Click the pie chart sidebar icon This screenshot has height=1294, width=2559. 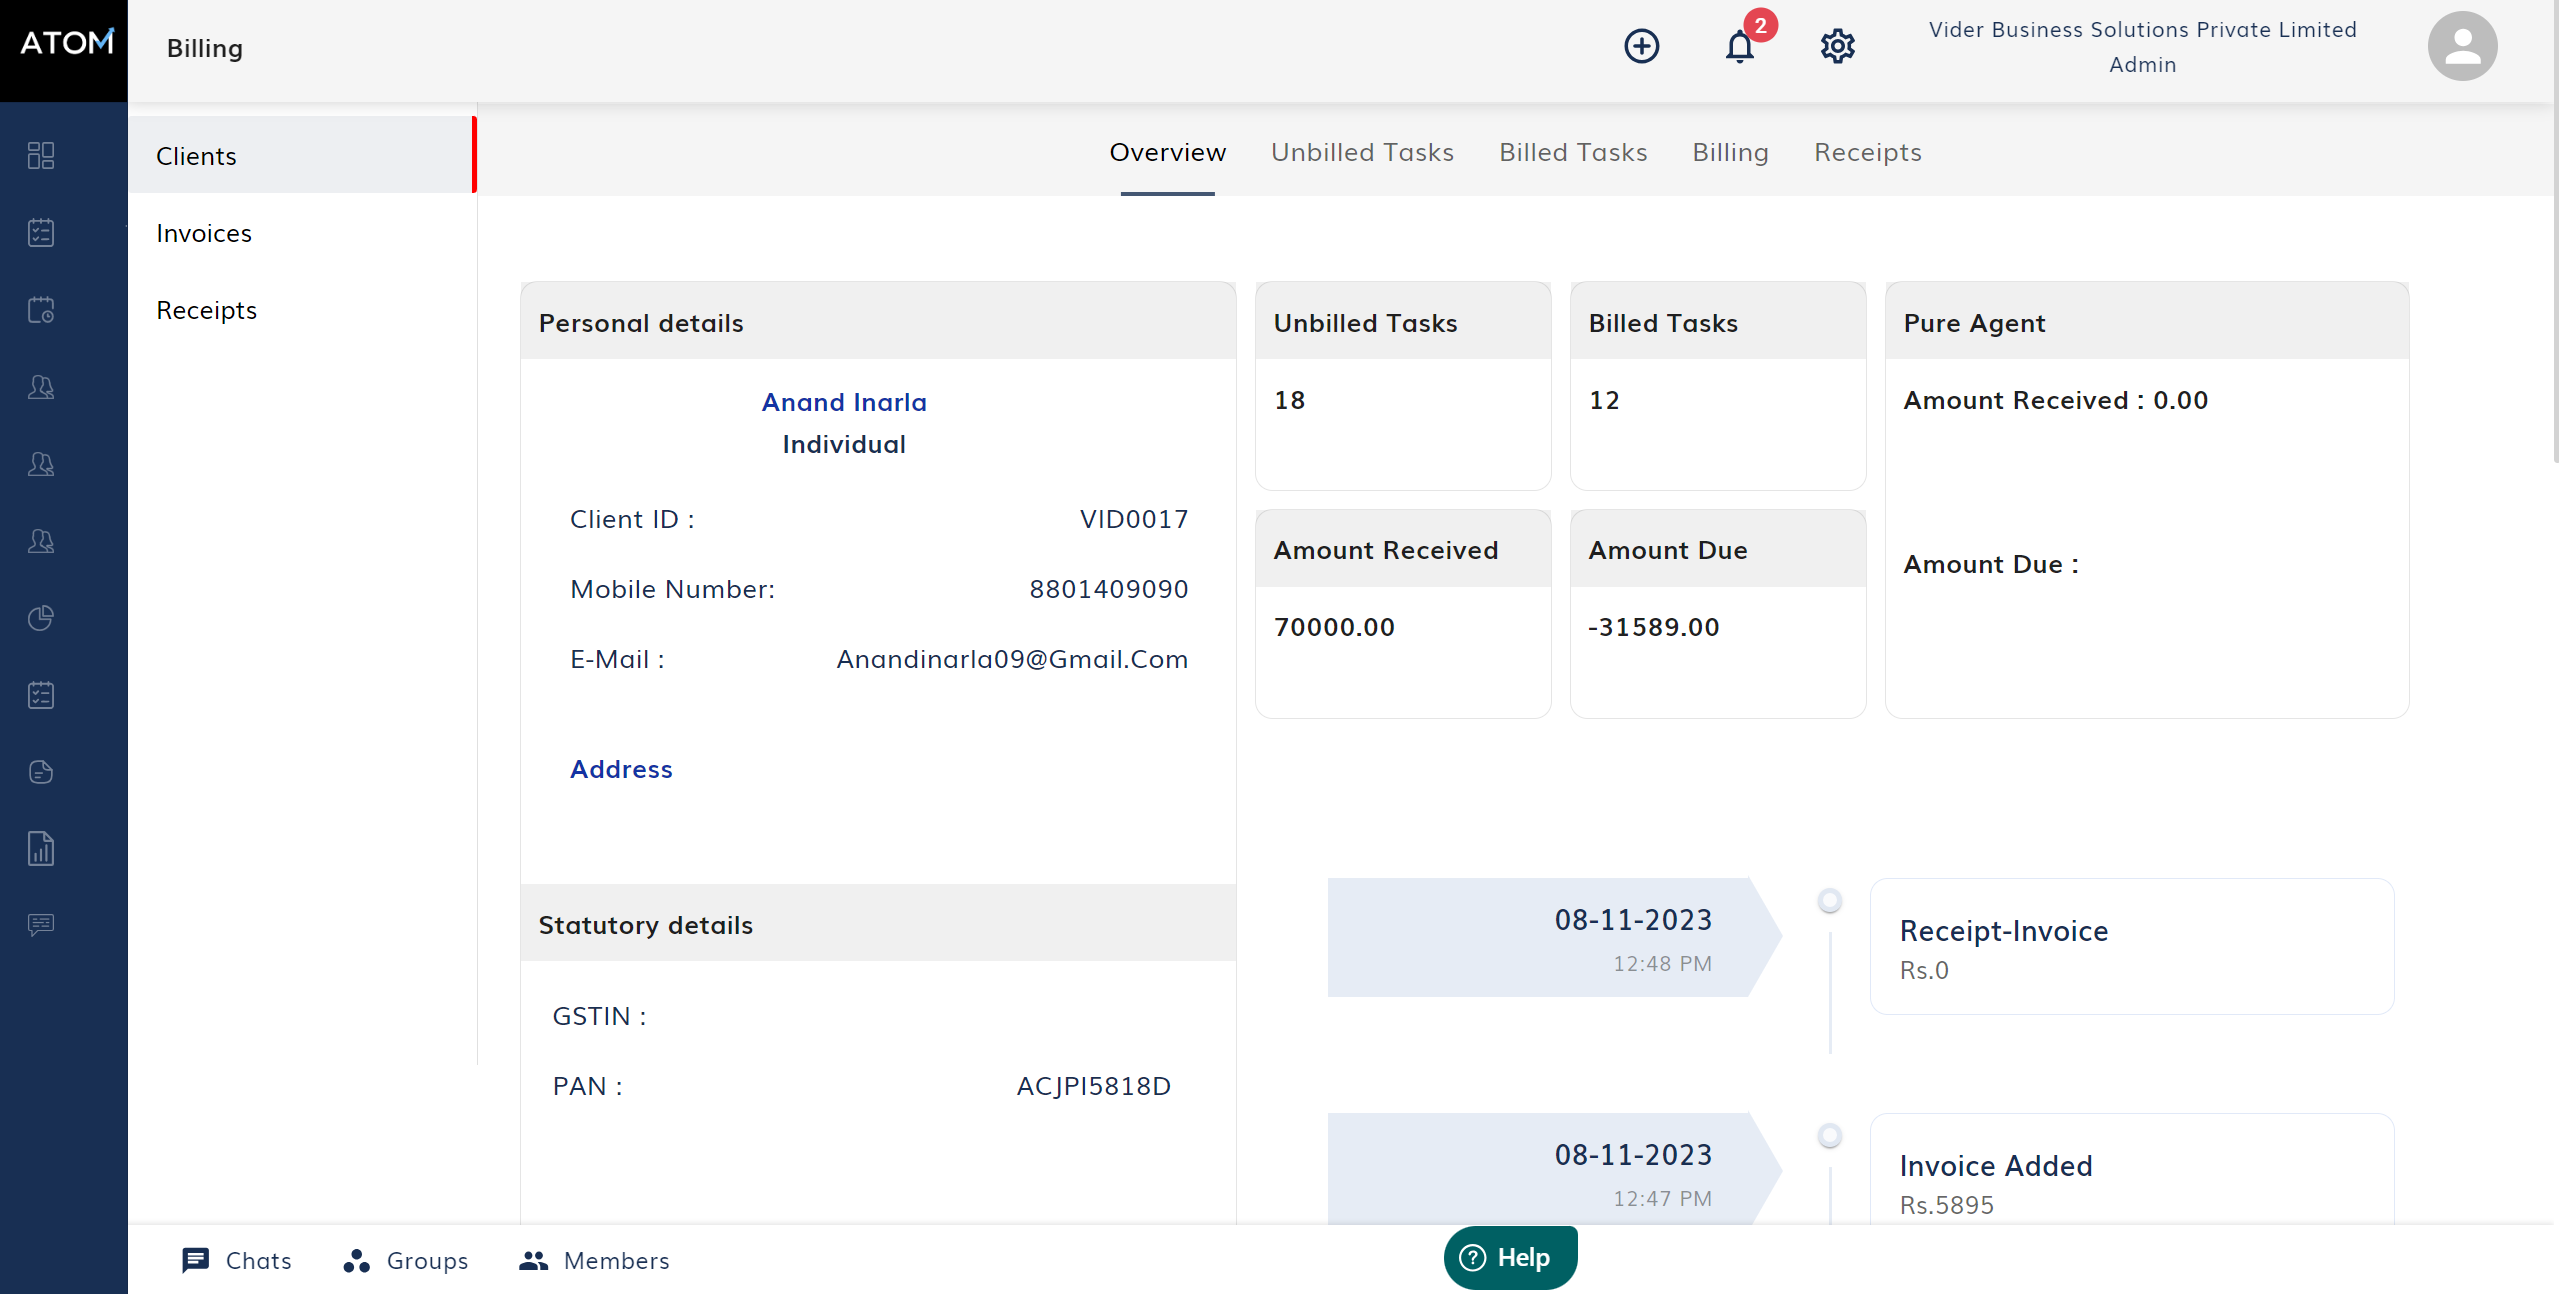(41, 618)
